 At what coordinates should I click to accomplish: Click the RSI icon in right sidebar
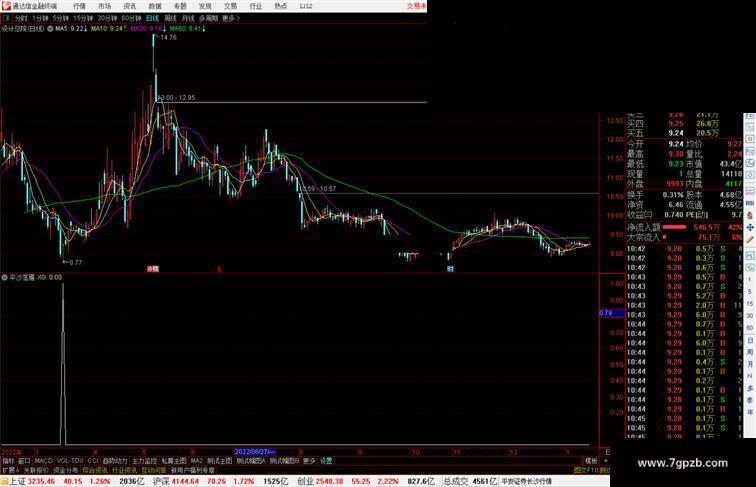750,203
